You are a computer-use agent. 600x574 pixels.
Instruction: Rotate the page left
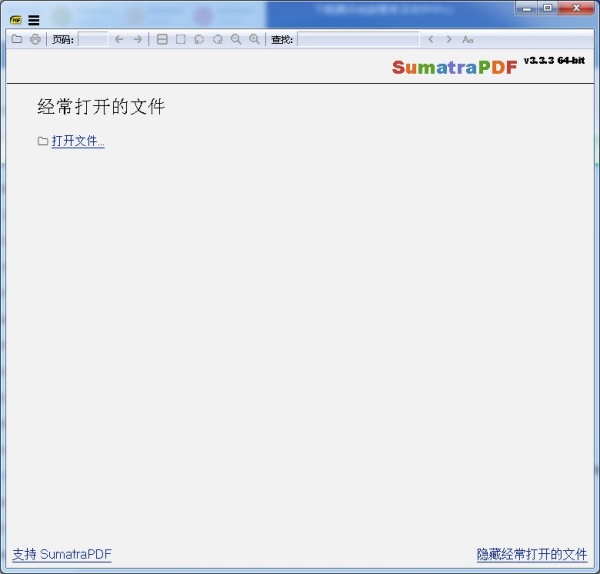pos(199,39)
